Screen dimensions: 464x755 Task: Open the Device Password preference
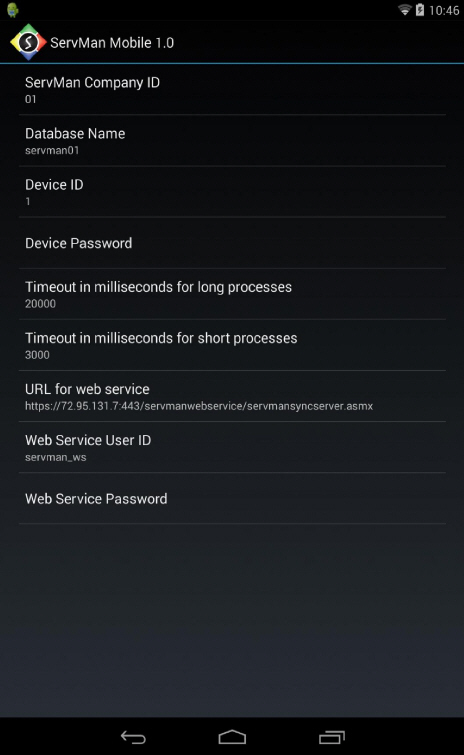tap(232, 243)
